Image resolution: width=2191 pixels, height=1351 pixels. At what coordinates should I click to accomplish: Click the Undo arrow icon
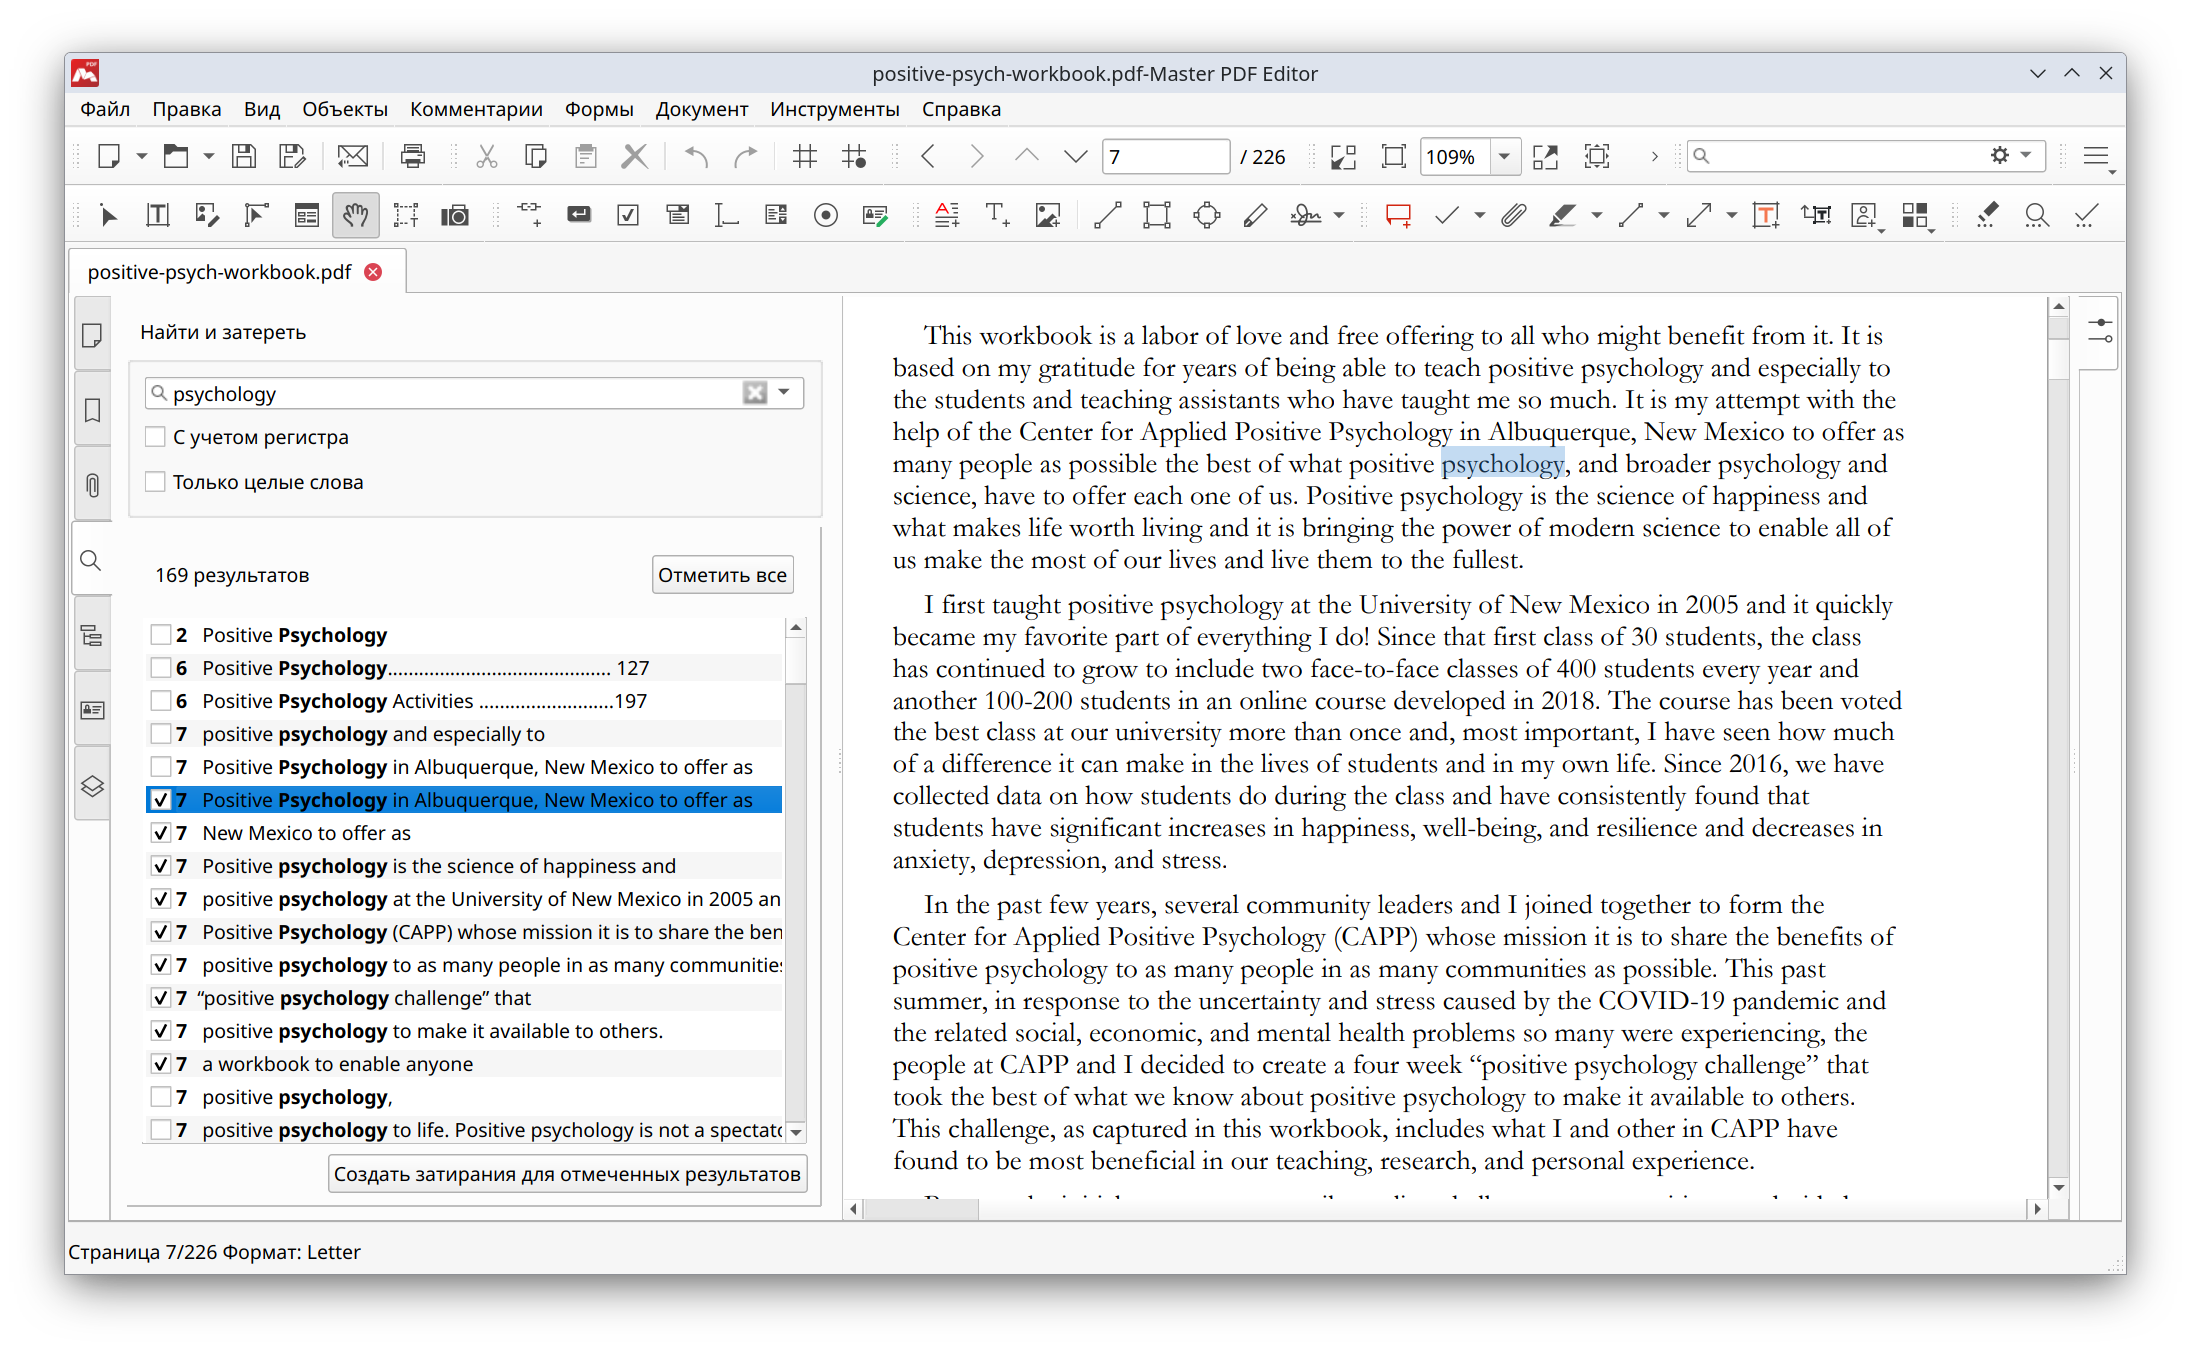click(696, 156)
